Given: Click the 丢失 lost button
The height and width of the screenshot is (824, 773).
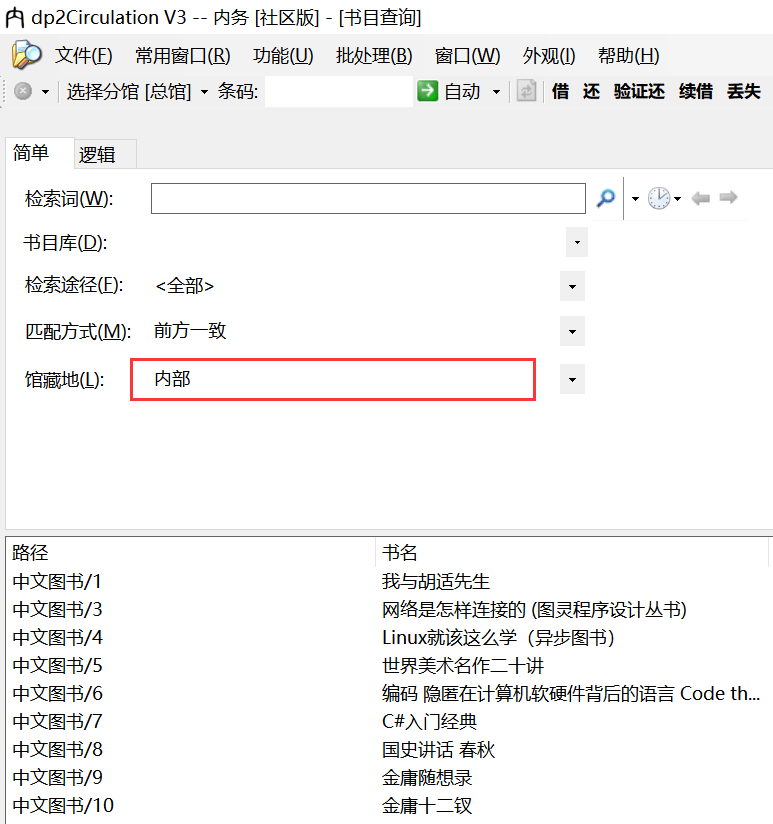Looking at the screenshot, I should pos(744,91).
